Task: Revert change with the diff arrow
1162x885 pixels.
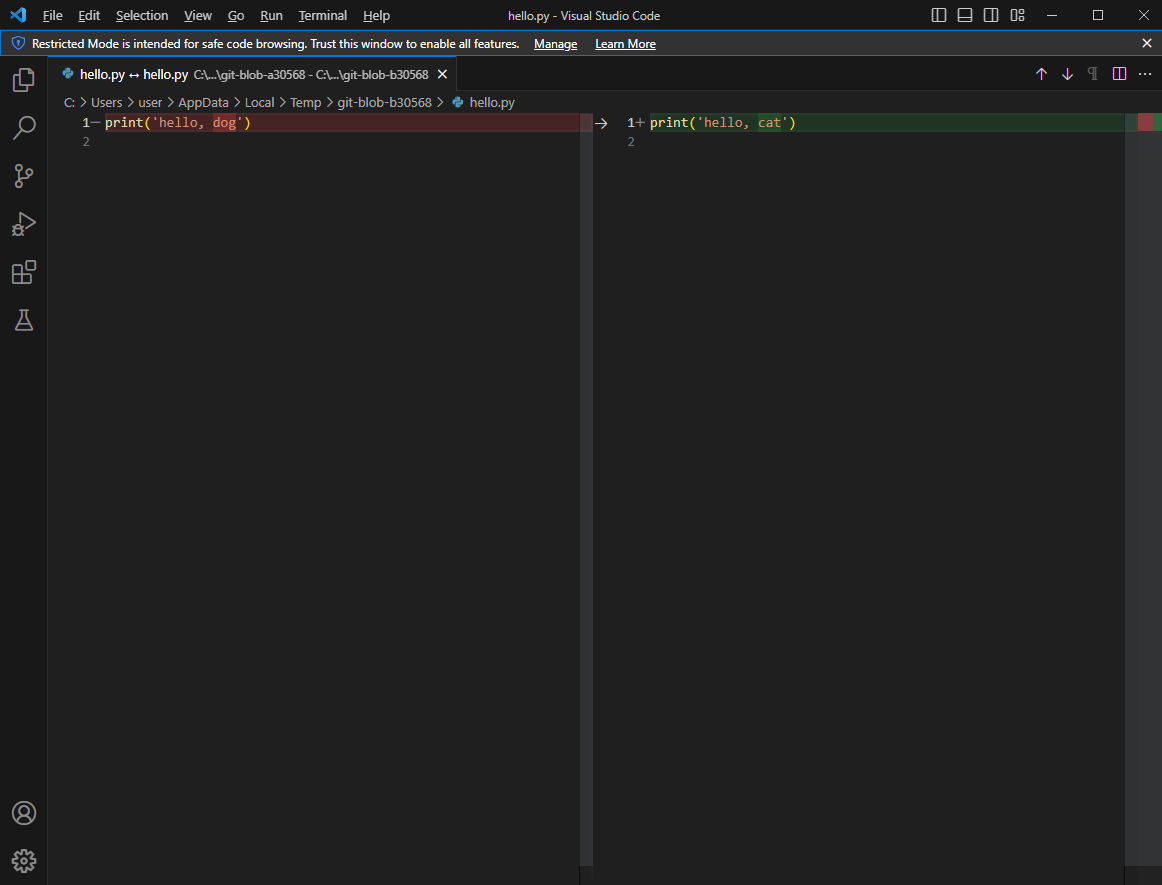Action: (x=601, y=123)
